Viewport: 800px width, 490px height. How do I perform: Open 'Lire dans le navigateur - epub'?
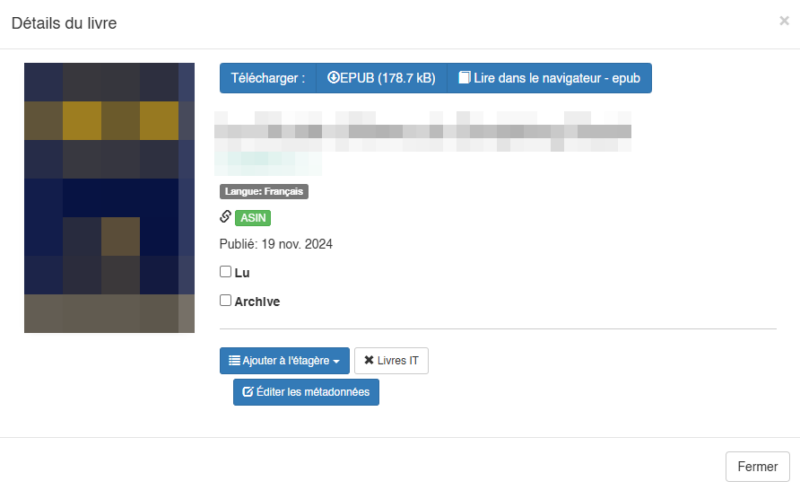point(549,78)
